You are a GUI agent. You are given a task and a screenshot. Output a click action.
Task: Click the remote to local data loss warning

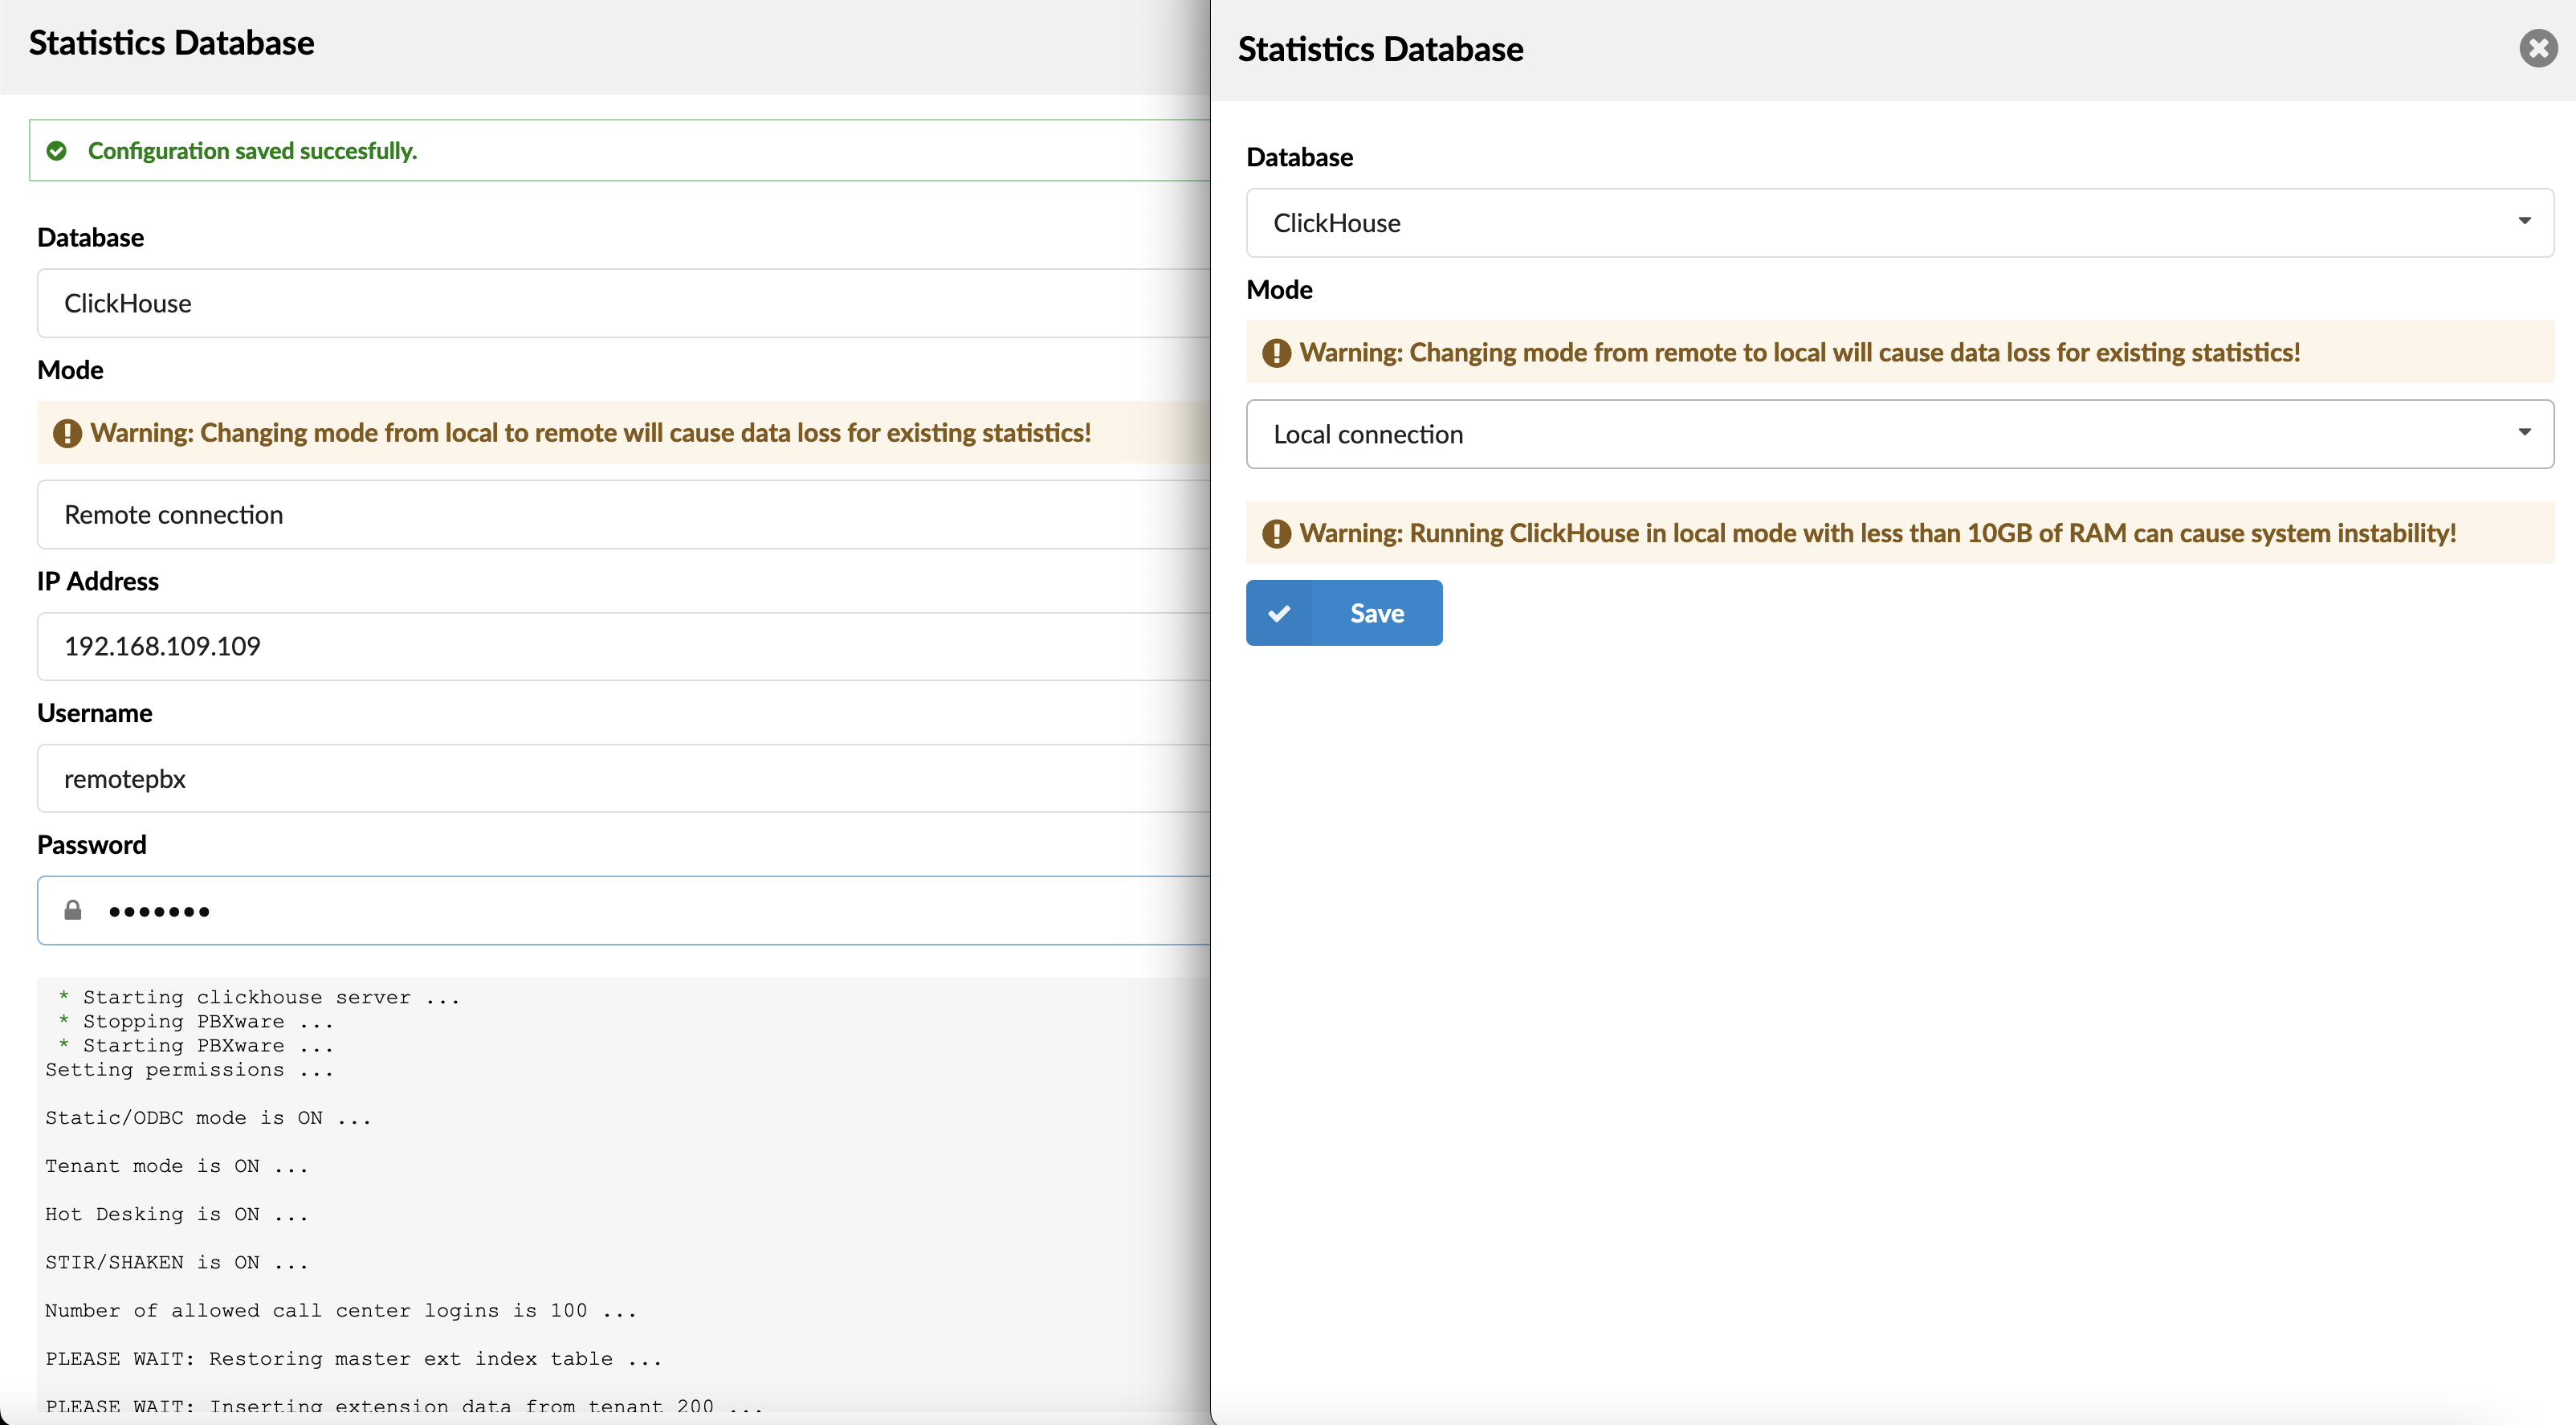pyautogui.click(x=1799, y=352)
